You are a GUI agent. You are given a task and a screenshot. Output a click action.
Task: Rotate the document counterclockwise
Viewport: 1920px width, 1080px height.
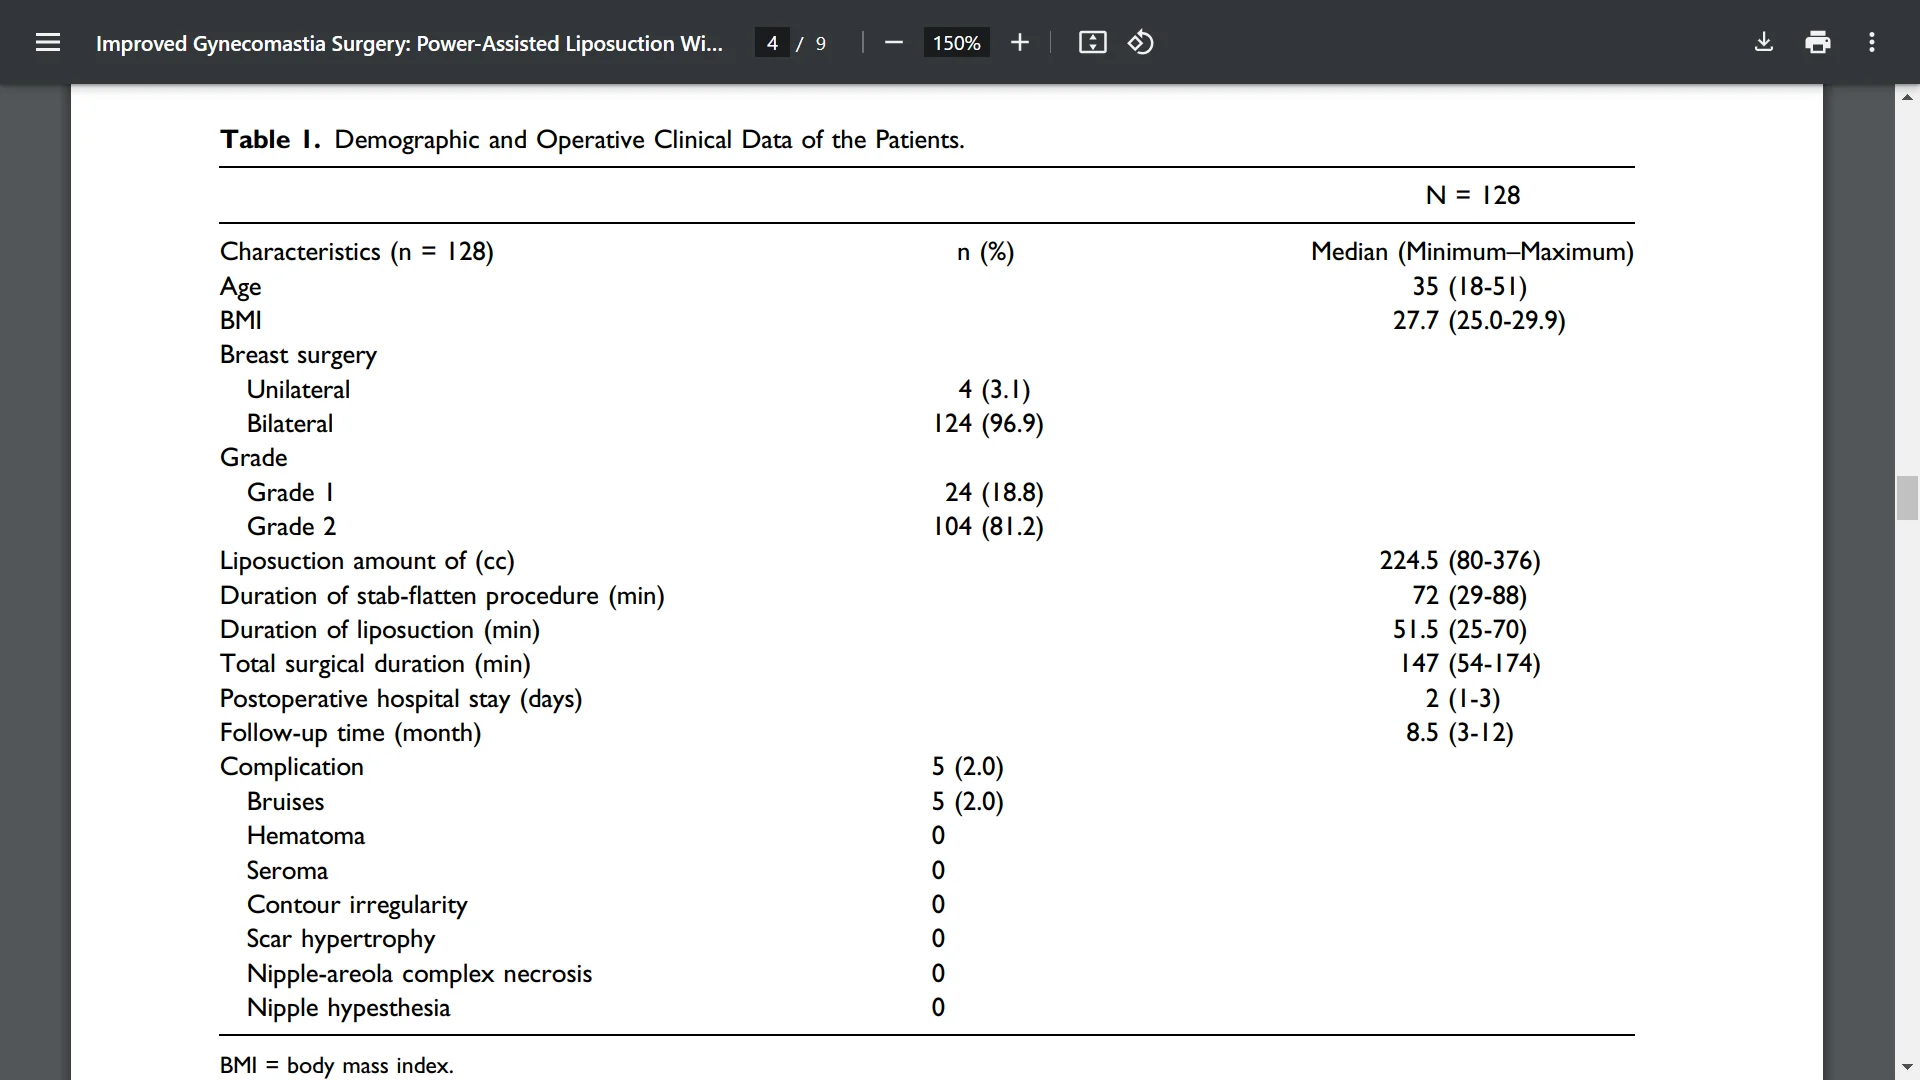coord(1141,42)
